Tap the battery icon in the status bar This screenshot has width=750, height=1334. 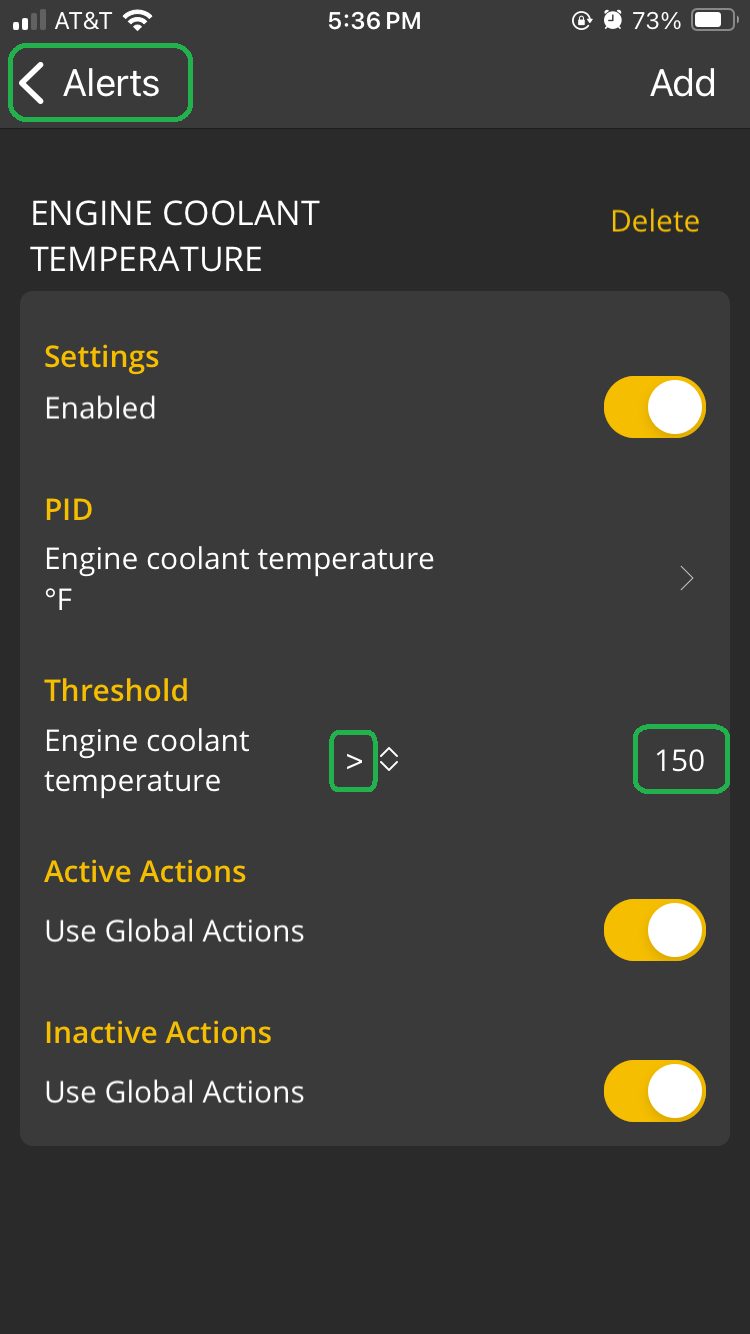coord(716,18)
